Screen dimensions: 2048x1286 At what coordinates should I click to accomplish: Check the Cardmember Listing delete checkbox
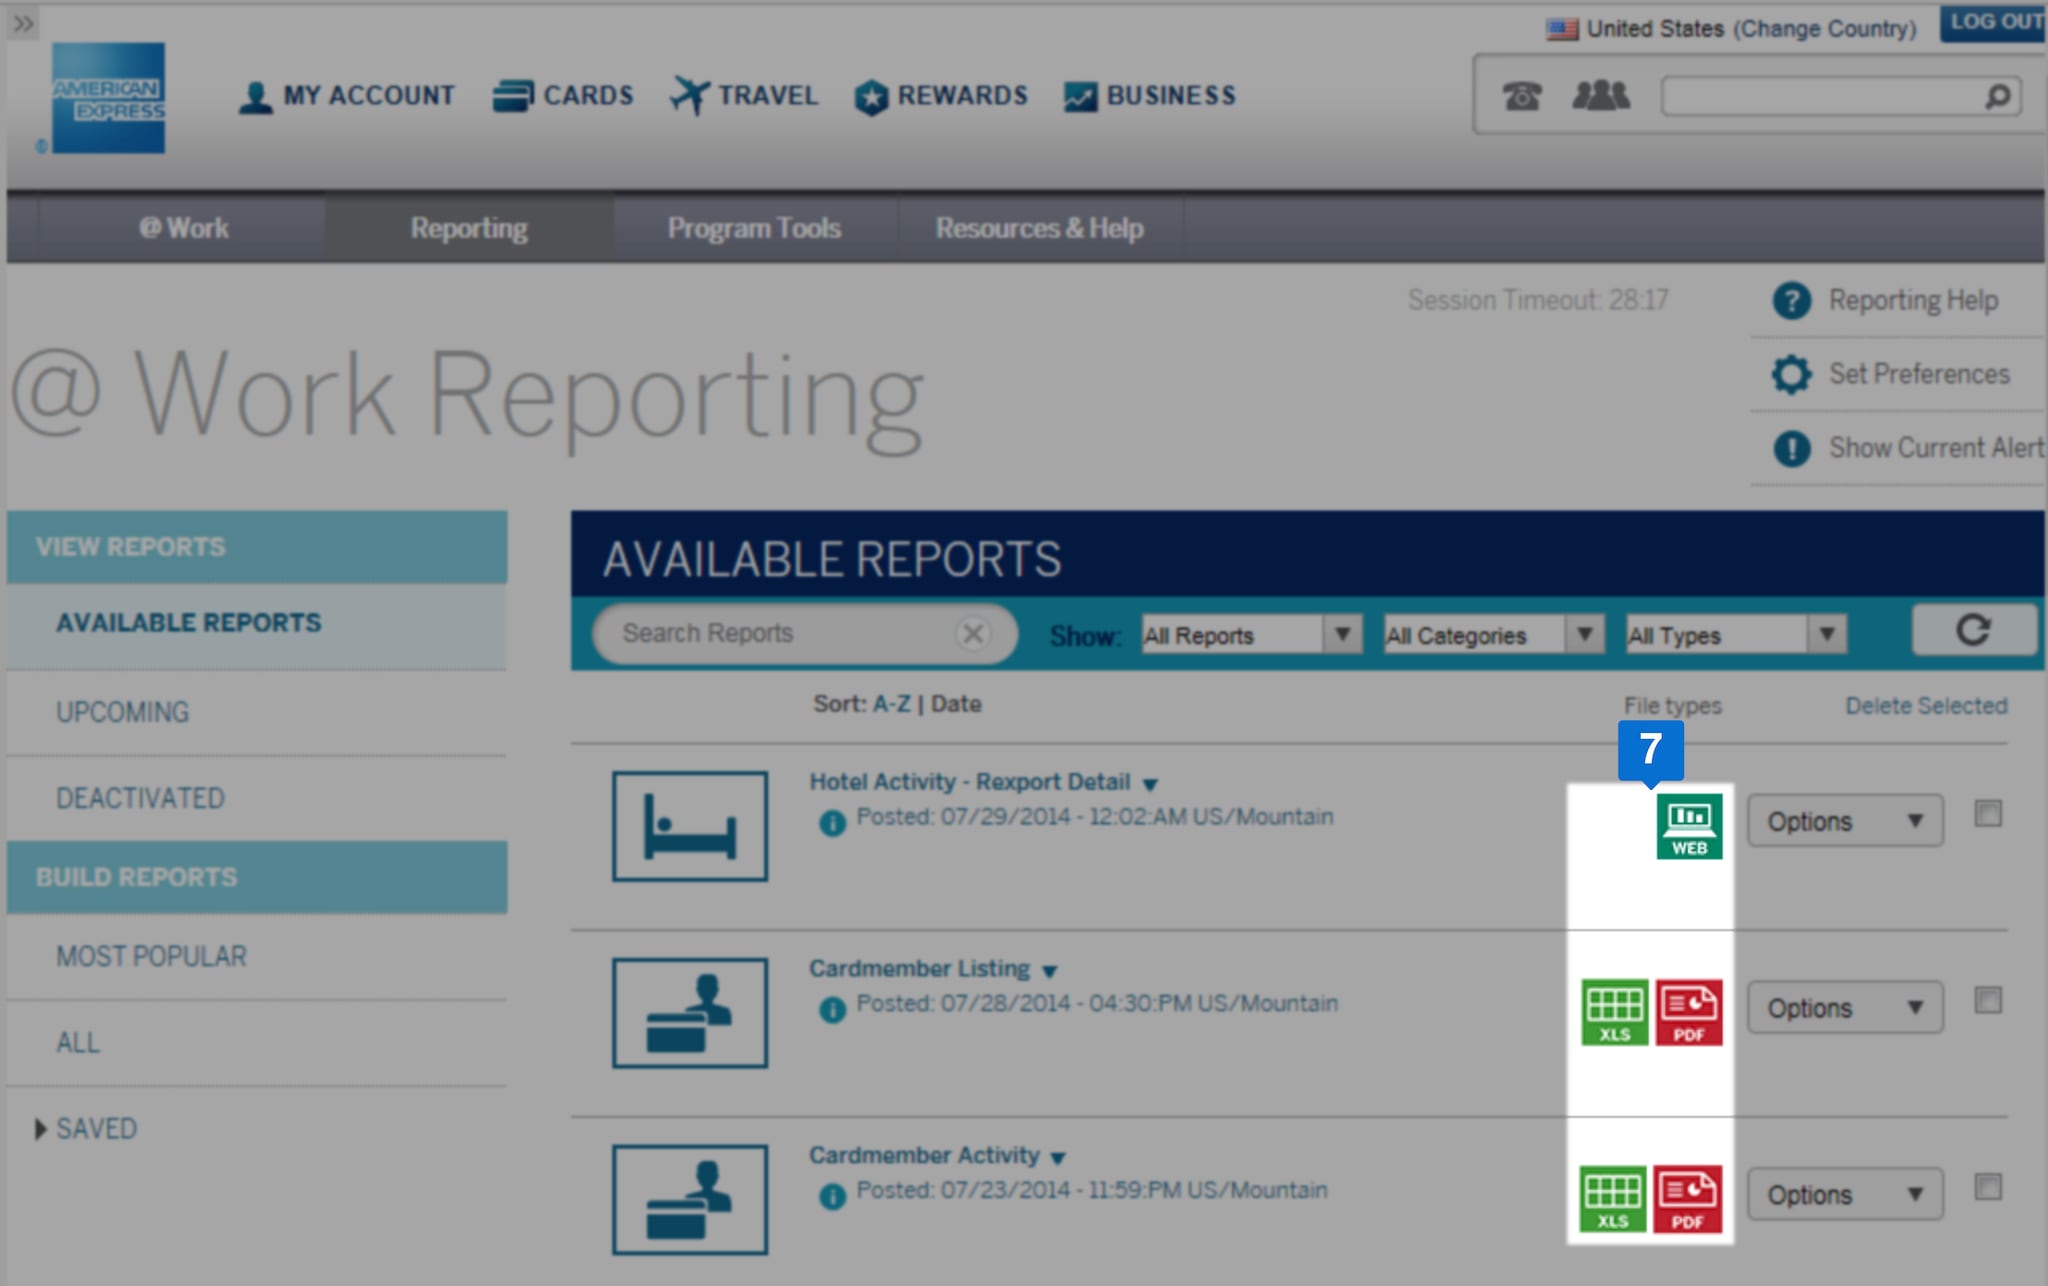click(x=1989, y=1000)
